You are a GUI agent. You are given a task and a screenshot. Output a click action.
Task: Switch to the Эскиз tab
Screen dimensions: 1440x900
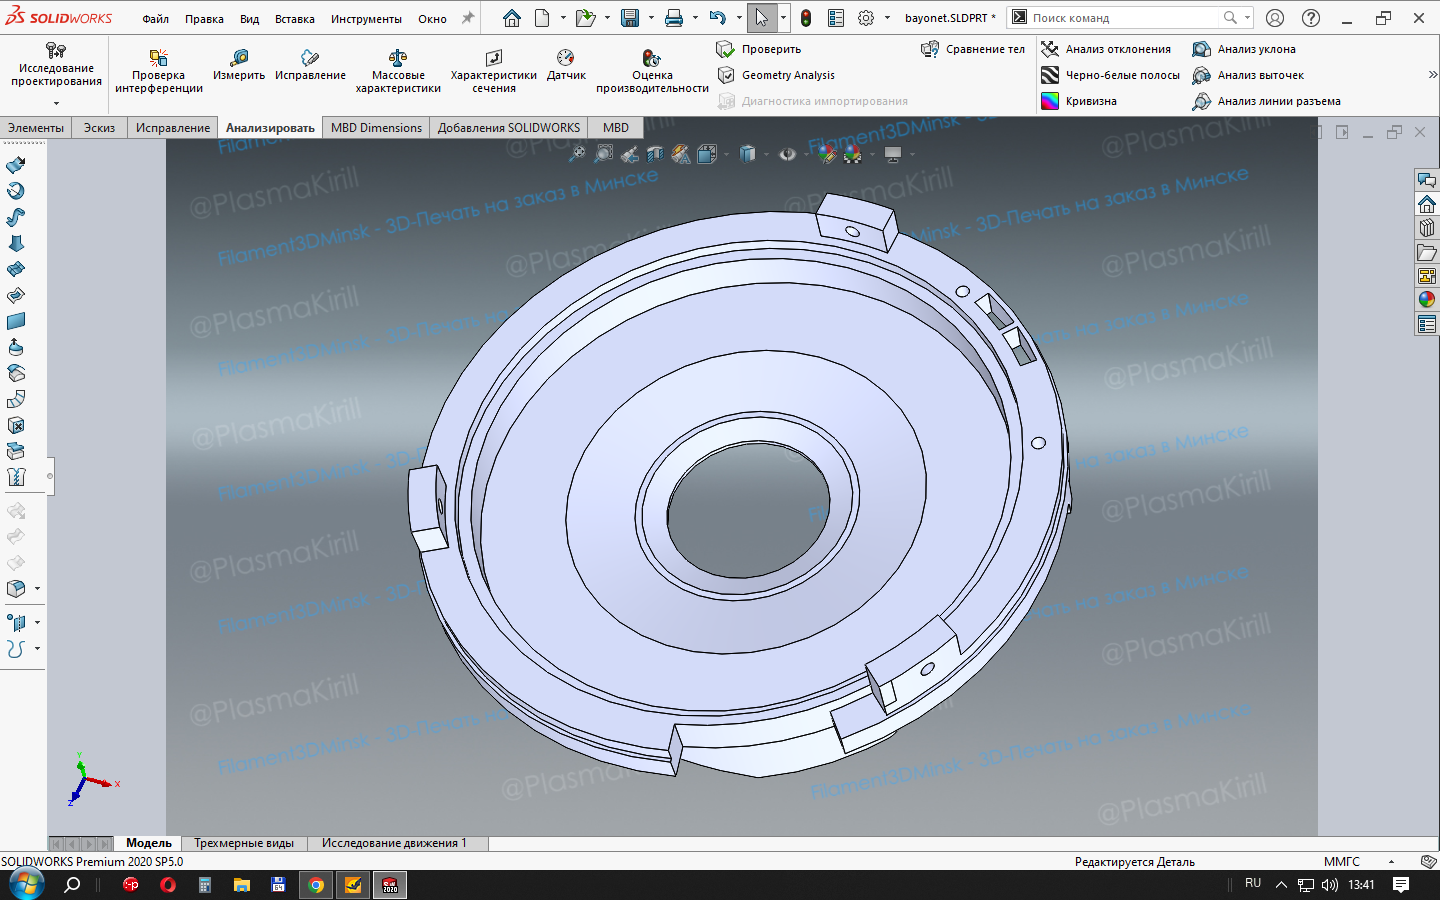99,128
